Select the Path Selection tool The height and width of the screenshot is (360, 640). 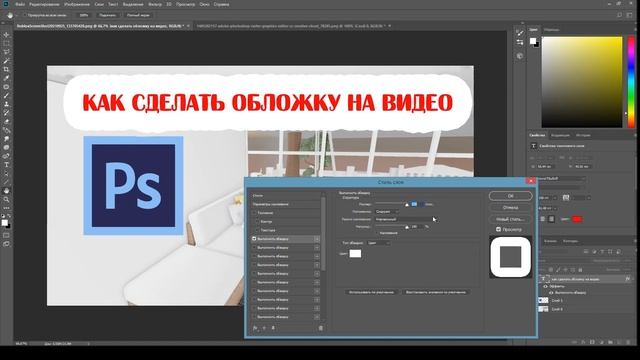pos(6,173)
